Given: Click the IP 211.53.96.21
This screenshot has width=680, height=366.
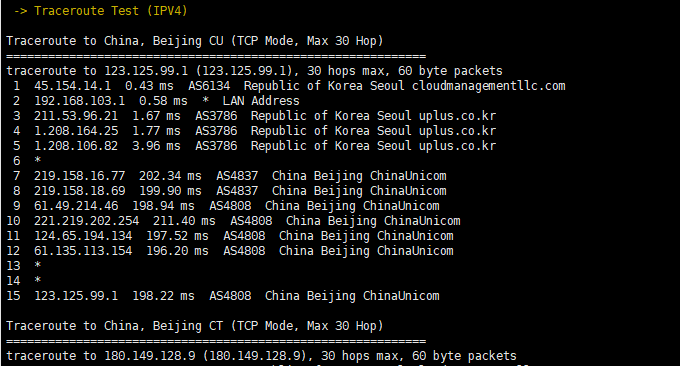Looking at the screenshot, I should click(76, 116).
